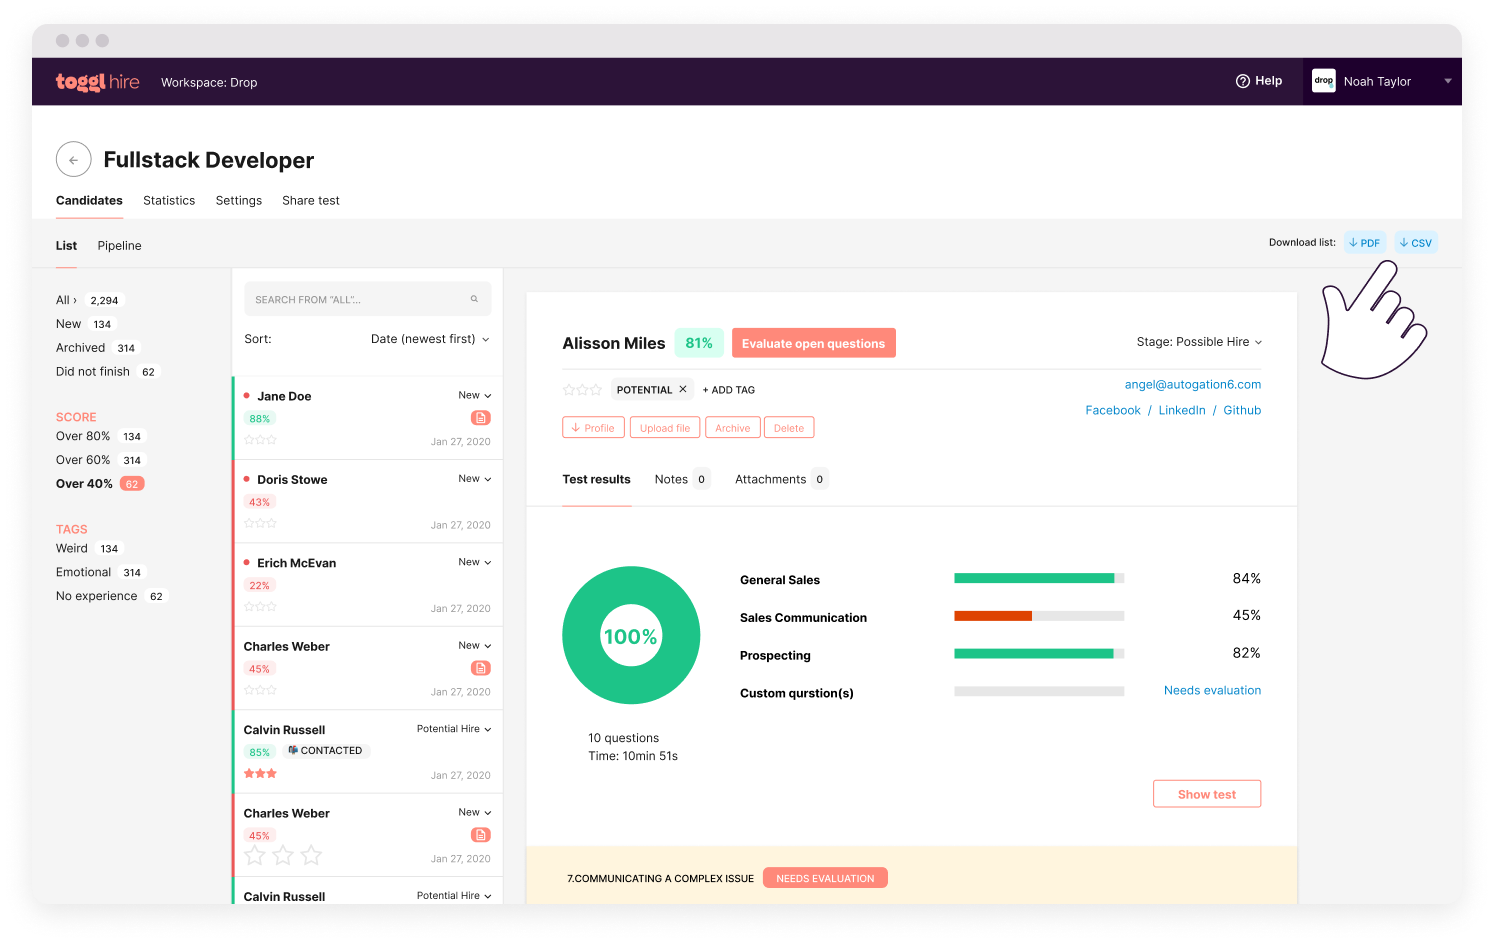
Task: Click Calvin Russell's three-star rating
Action: pos(260,773)
